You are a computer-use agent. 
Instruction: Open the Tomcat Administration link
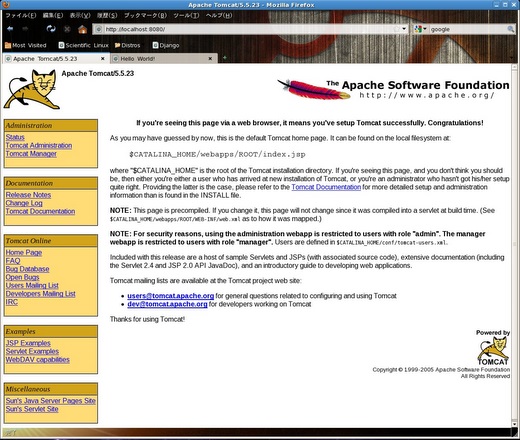pyautogui.click(x=39, y=146)
